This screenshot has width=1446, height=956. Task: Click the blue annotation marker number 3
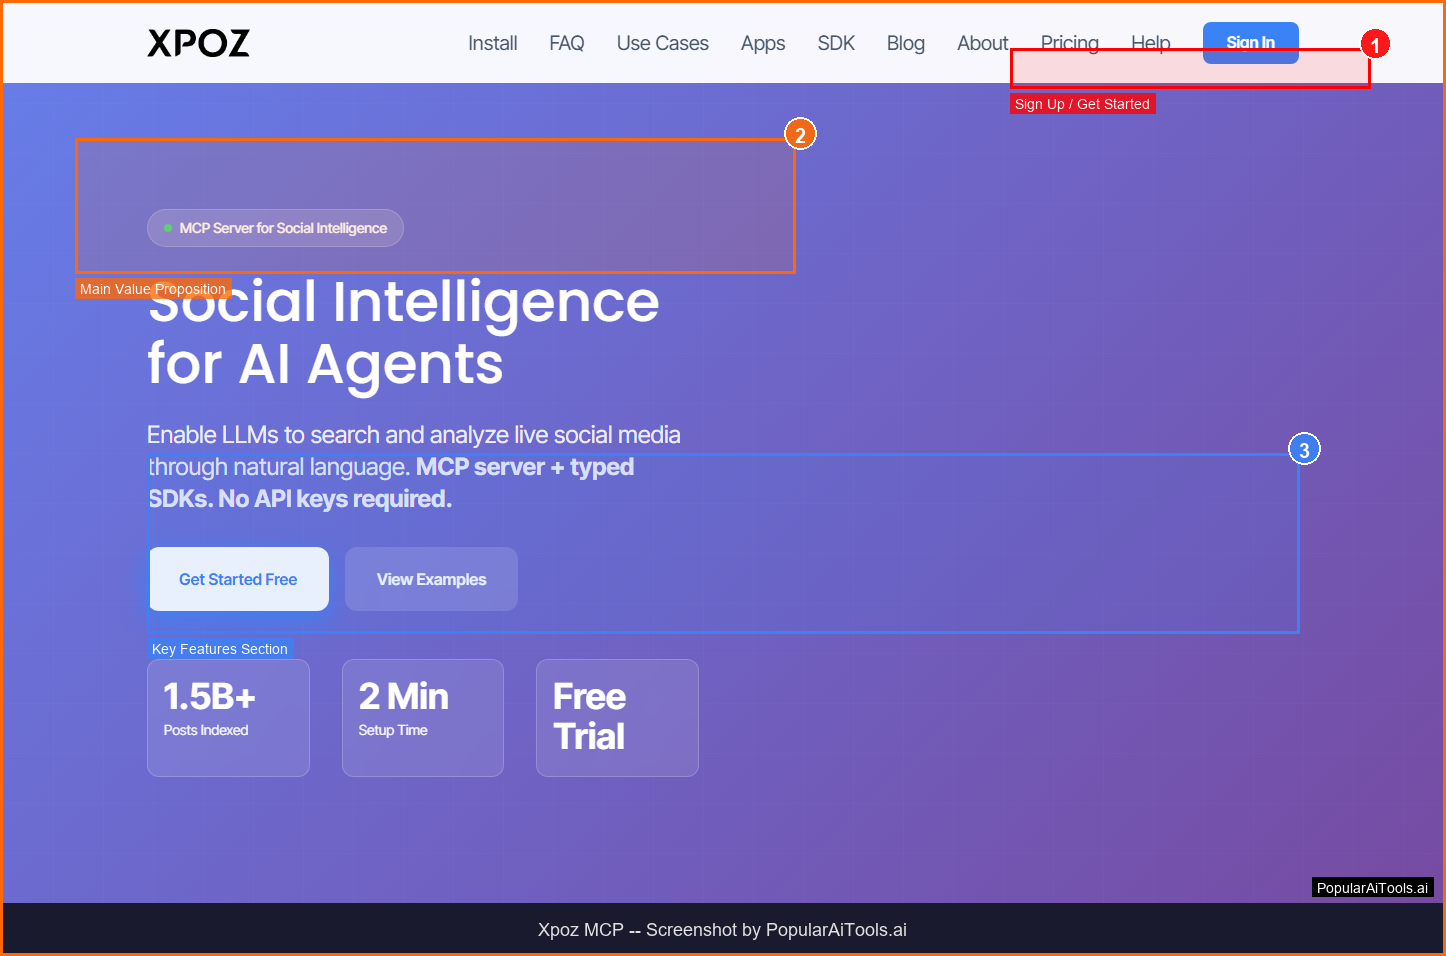1304,450
